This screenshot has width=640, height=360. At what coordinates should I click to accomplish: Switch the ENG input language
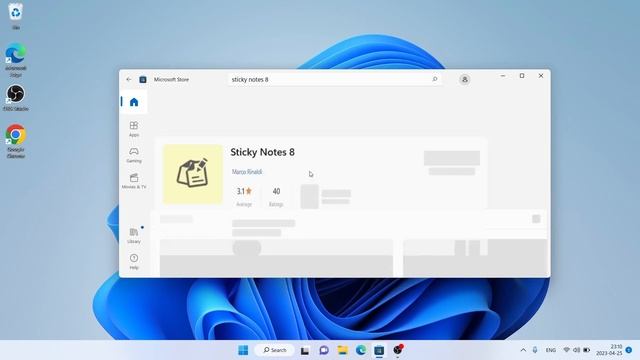551,350
